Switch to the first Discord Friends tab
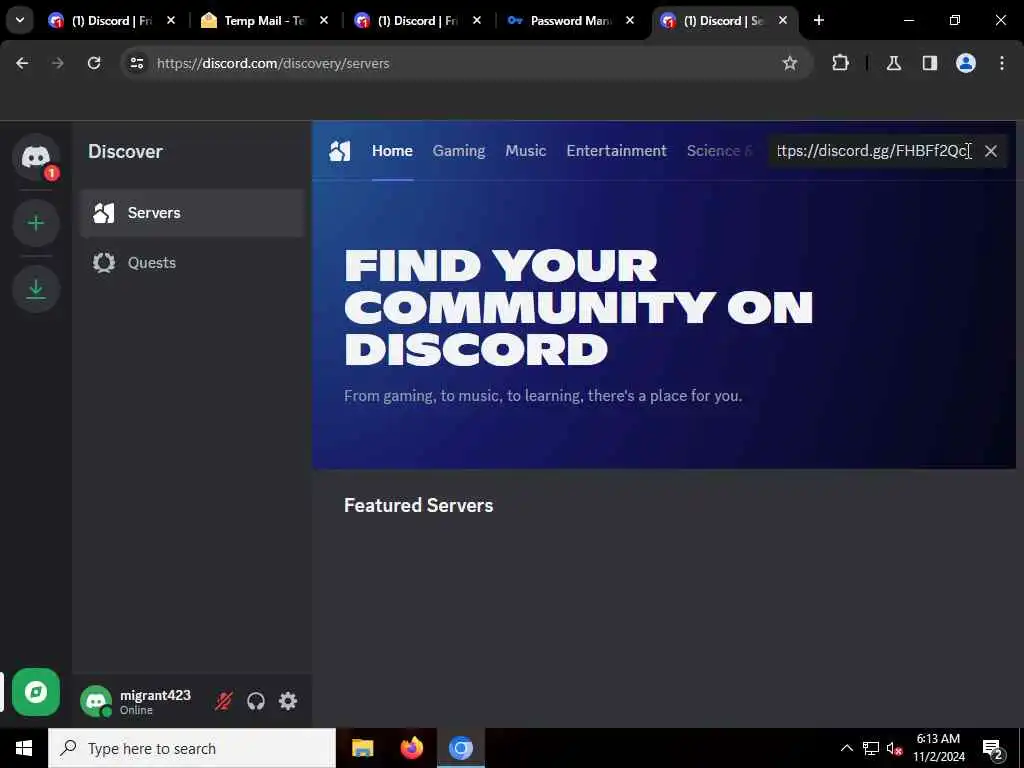Viewport: 1024px width, 768px height. tap(111, 21)
